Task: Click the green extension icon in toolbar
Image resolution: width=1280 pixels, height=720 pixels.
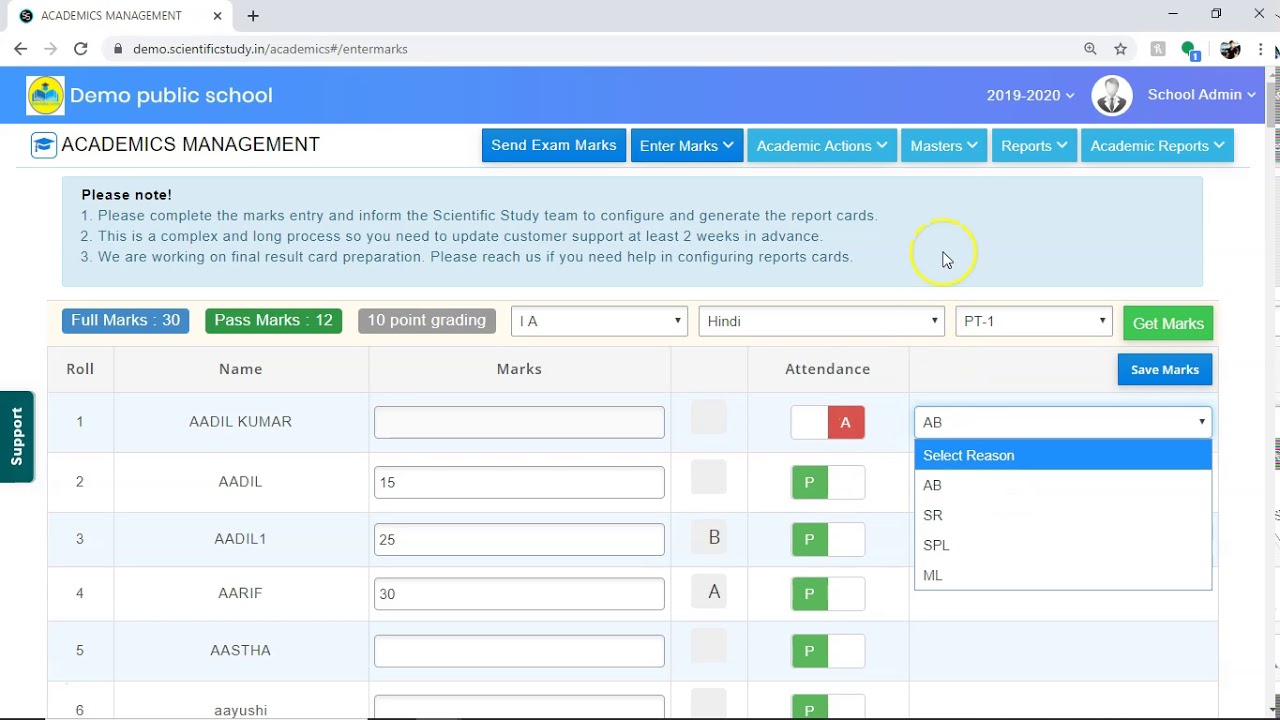Action: coord(1189,49)
